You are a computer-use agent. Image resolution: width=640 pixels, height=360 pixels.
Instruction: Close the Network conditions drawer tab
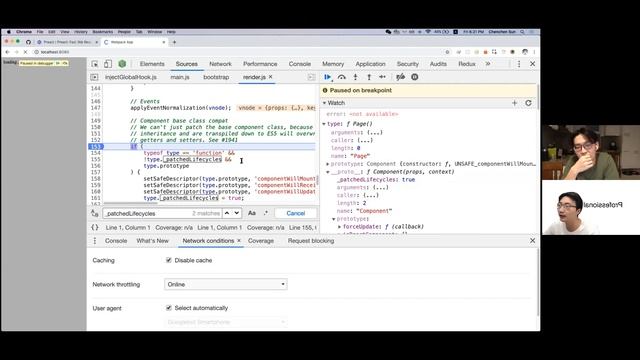pyautogui.click(x=239, y=241)
